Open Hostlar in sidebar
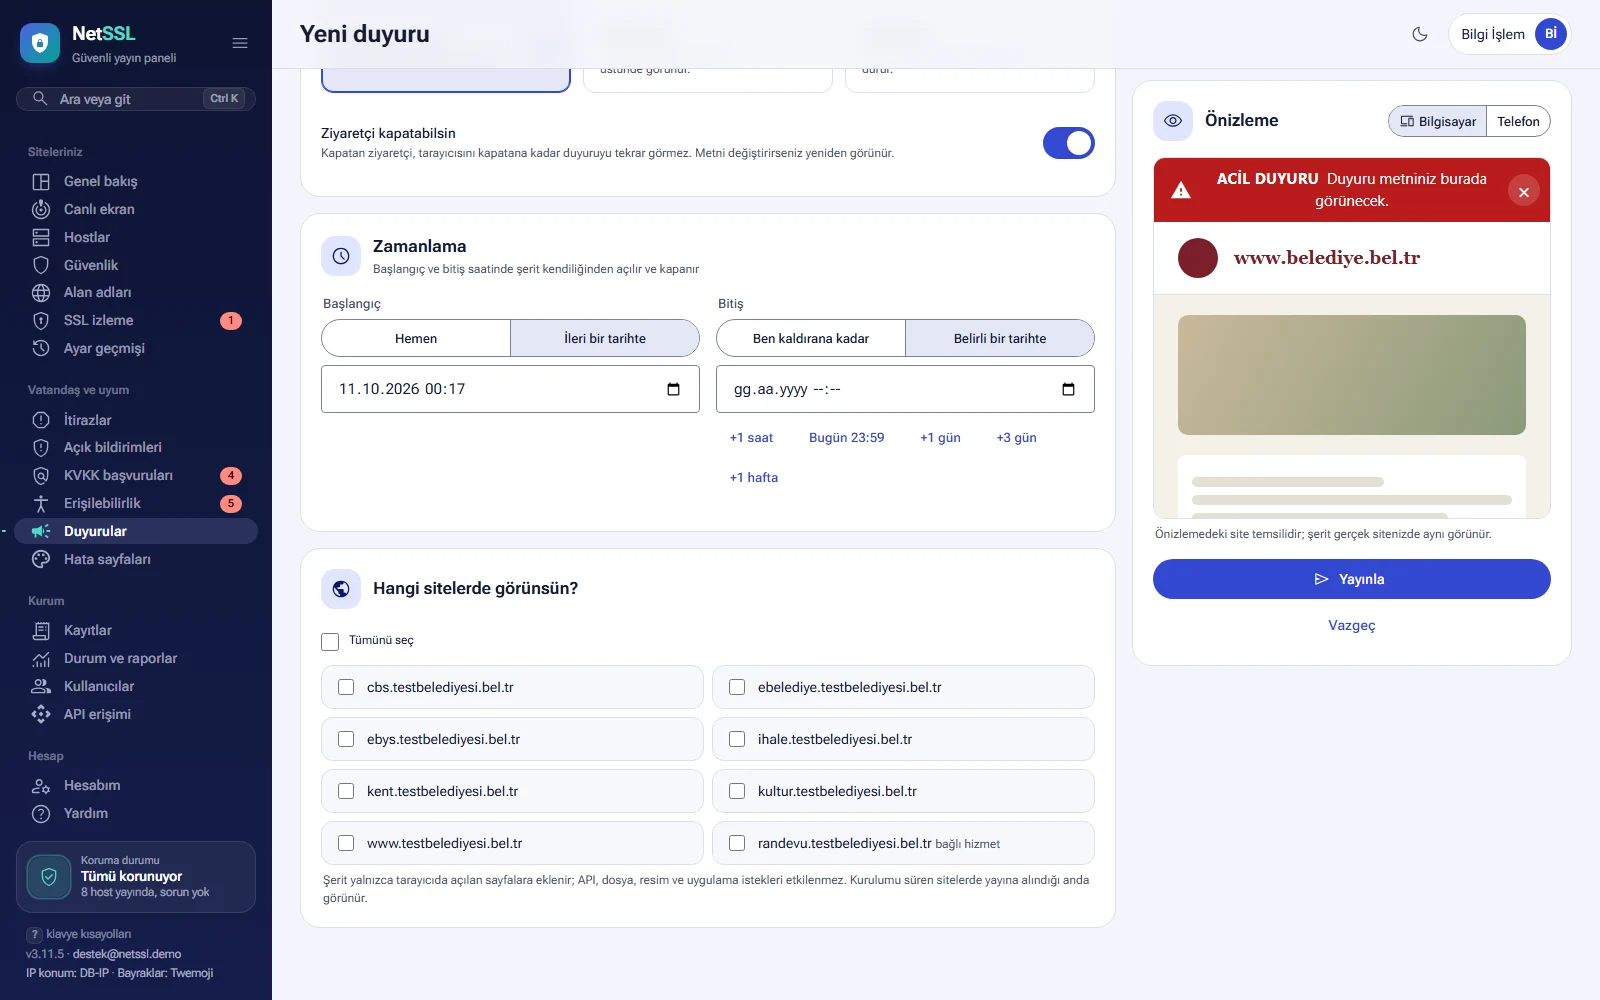The height and width of the screenshot is (1000, 1600). 136,237
